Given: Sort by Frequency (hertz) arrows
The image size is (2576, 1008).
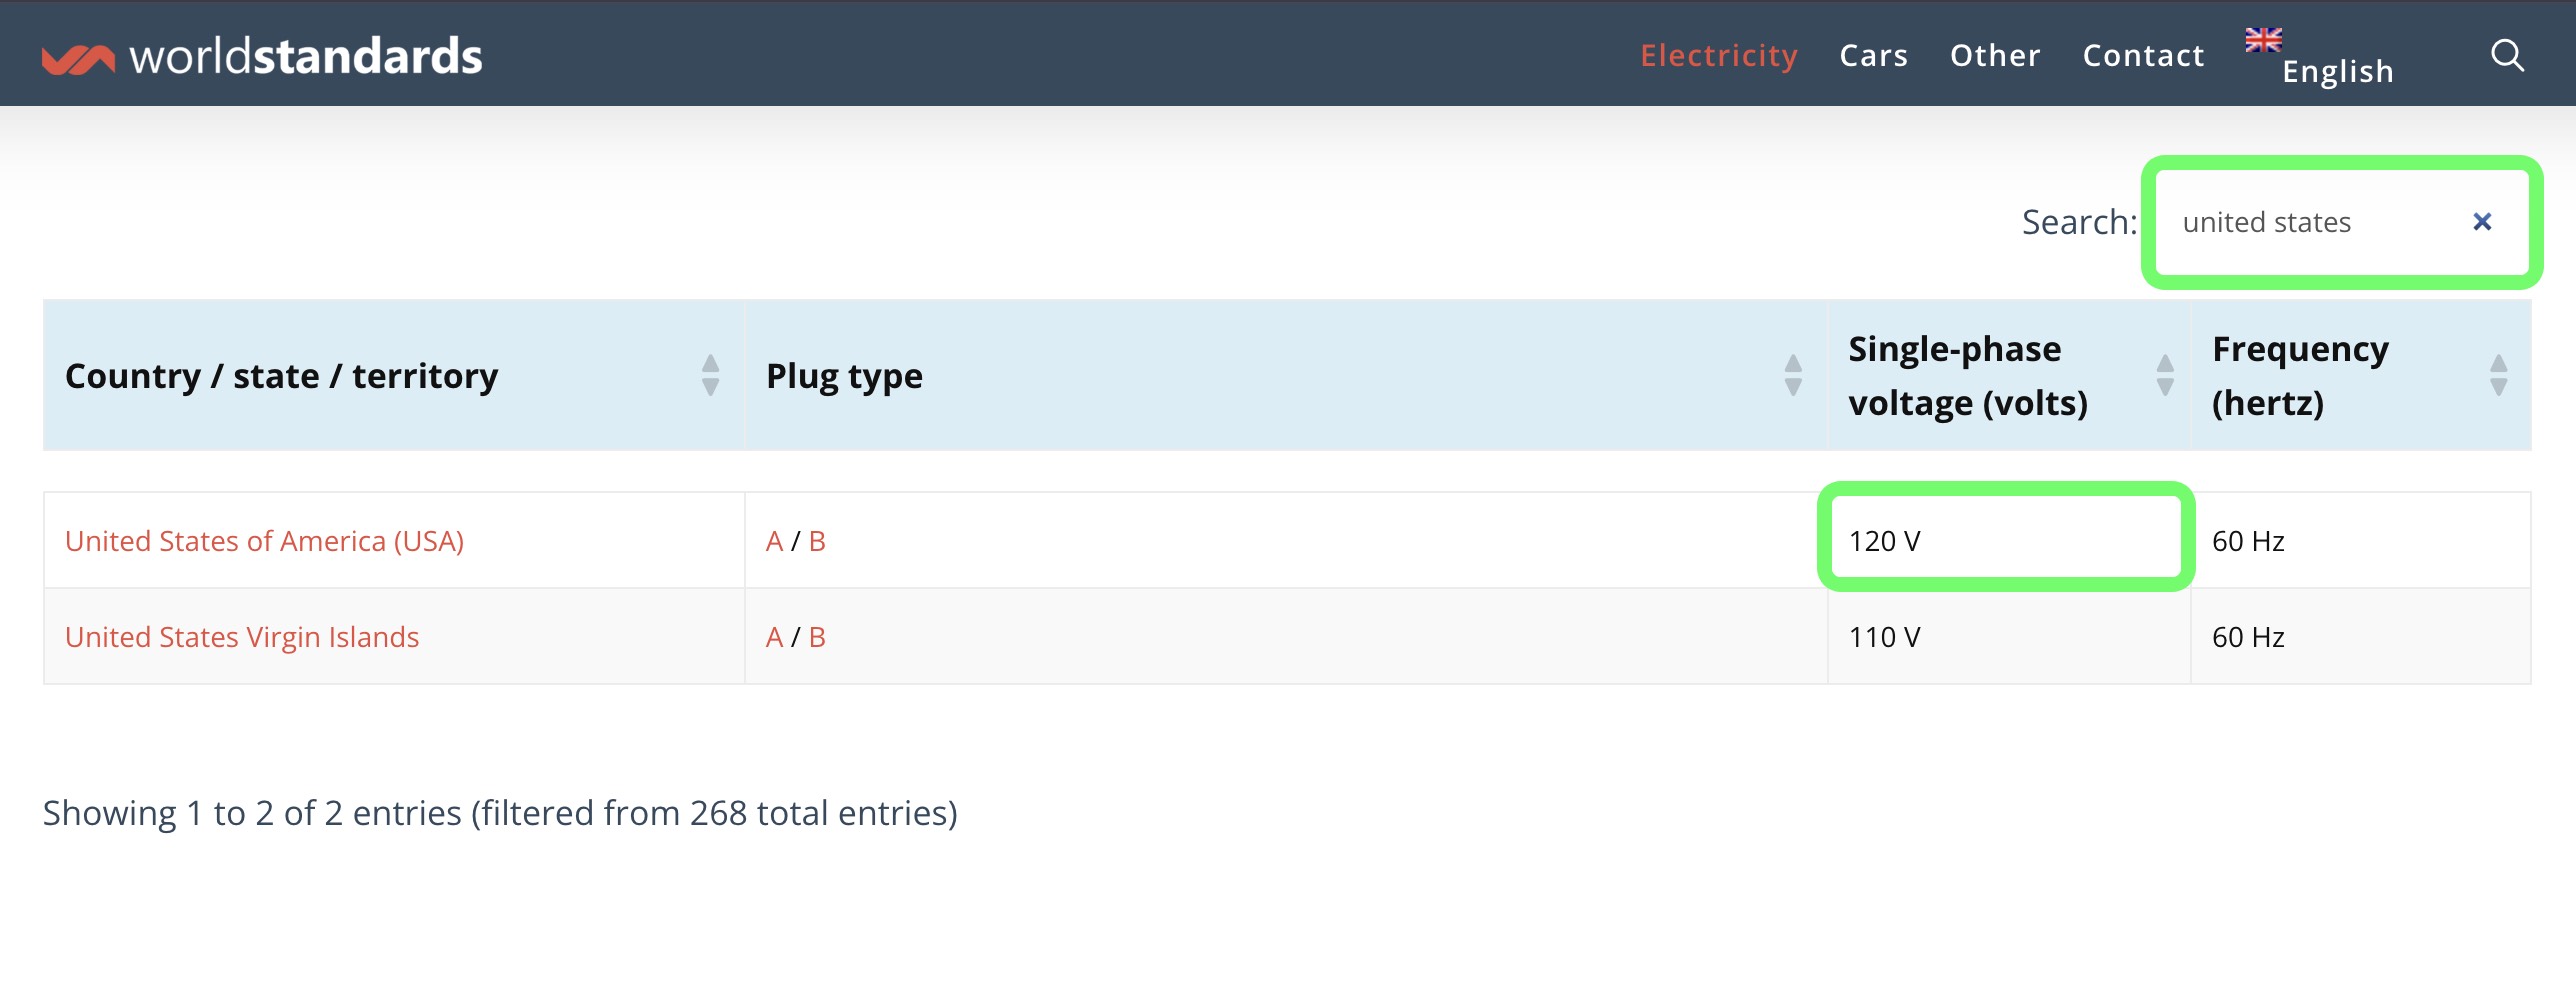Looking at the screenshot, I should click(x=2498, y=376).
